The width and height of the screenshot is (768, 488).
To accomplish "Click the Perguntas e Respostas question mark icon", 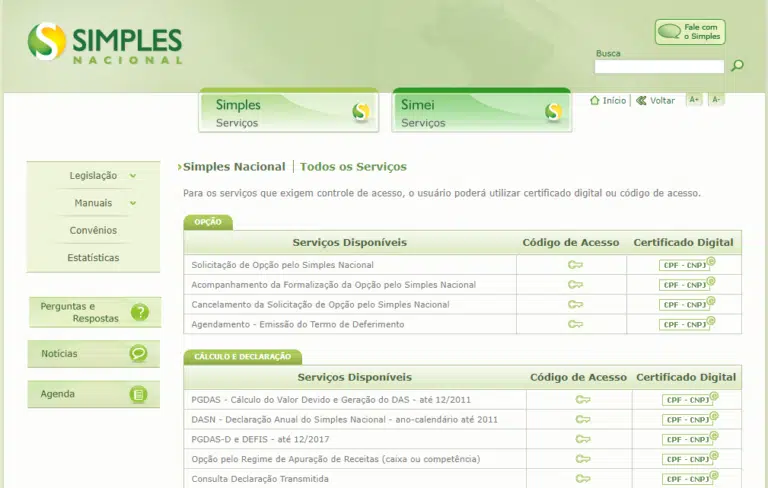I will click(139, 312).
